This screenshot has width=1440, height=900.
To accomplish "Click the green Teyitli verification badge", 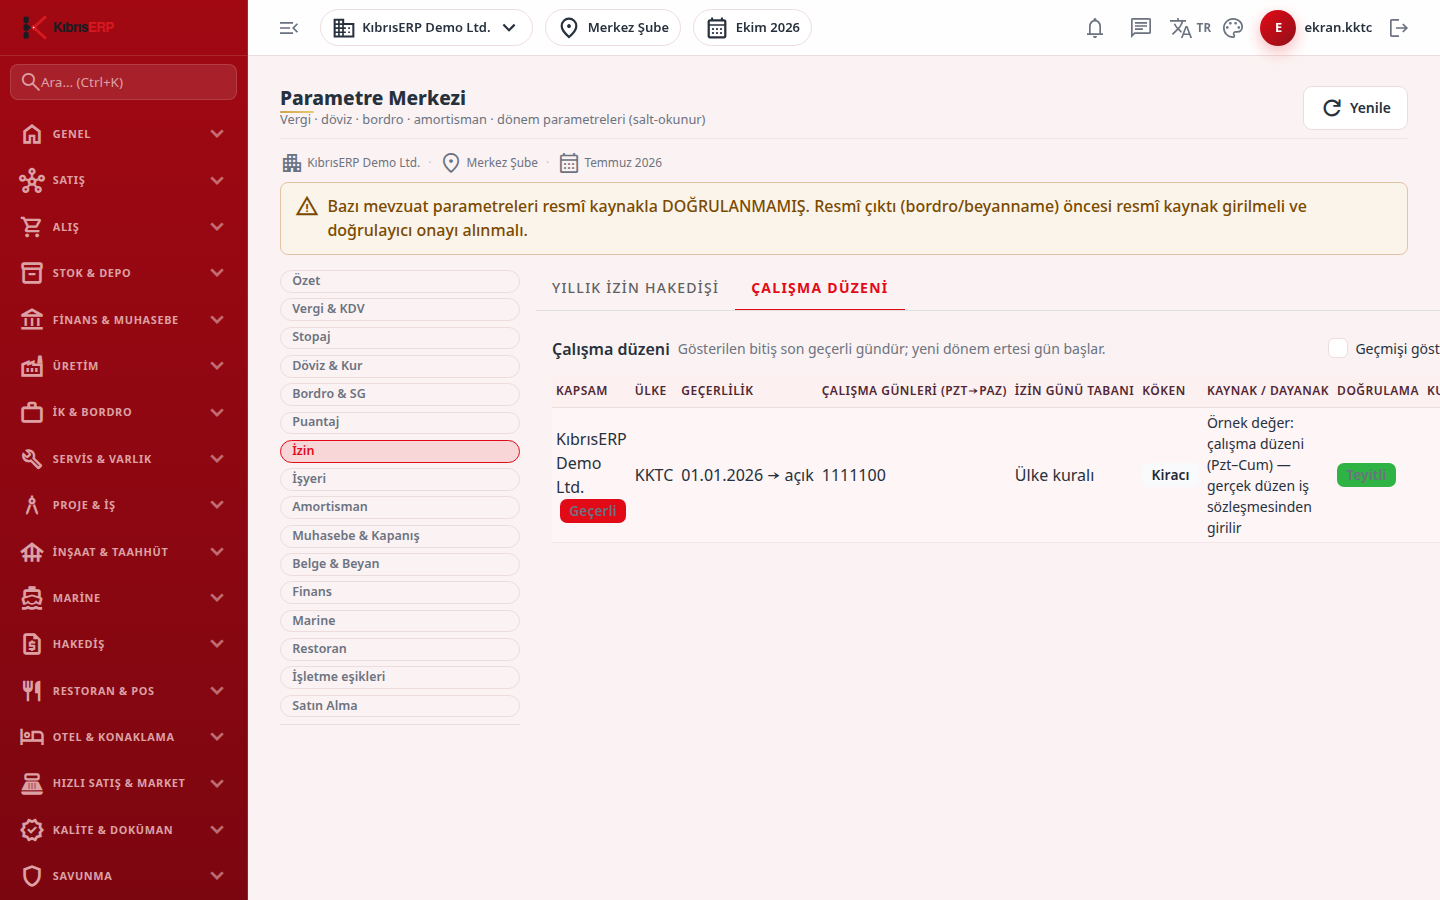I will 1366,475.
